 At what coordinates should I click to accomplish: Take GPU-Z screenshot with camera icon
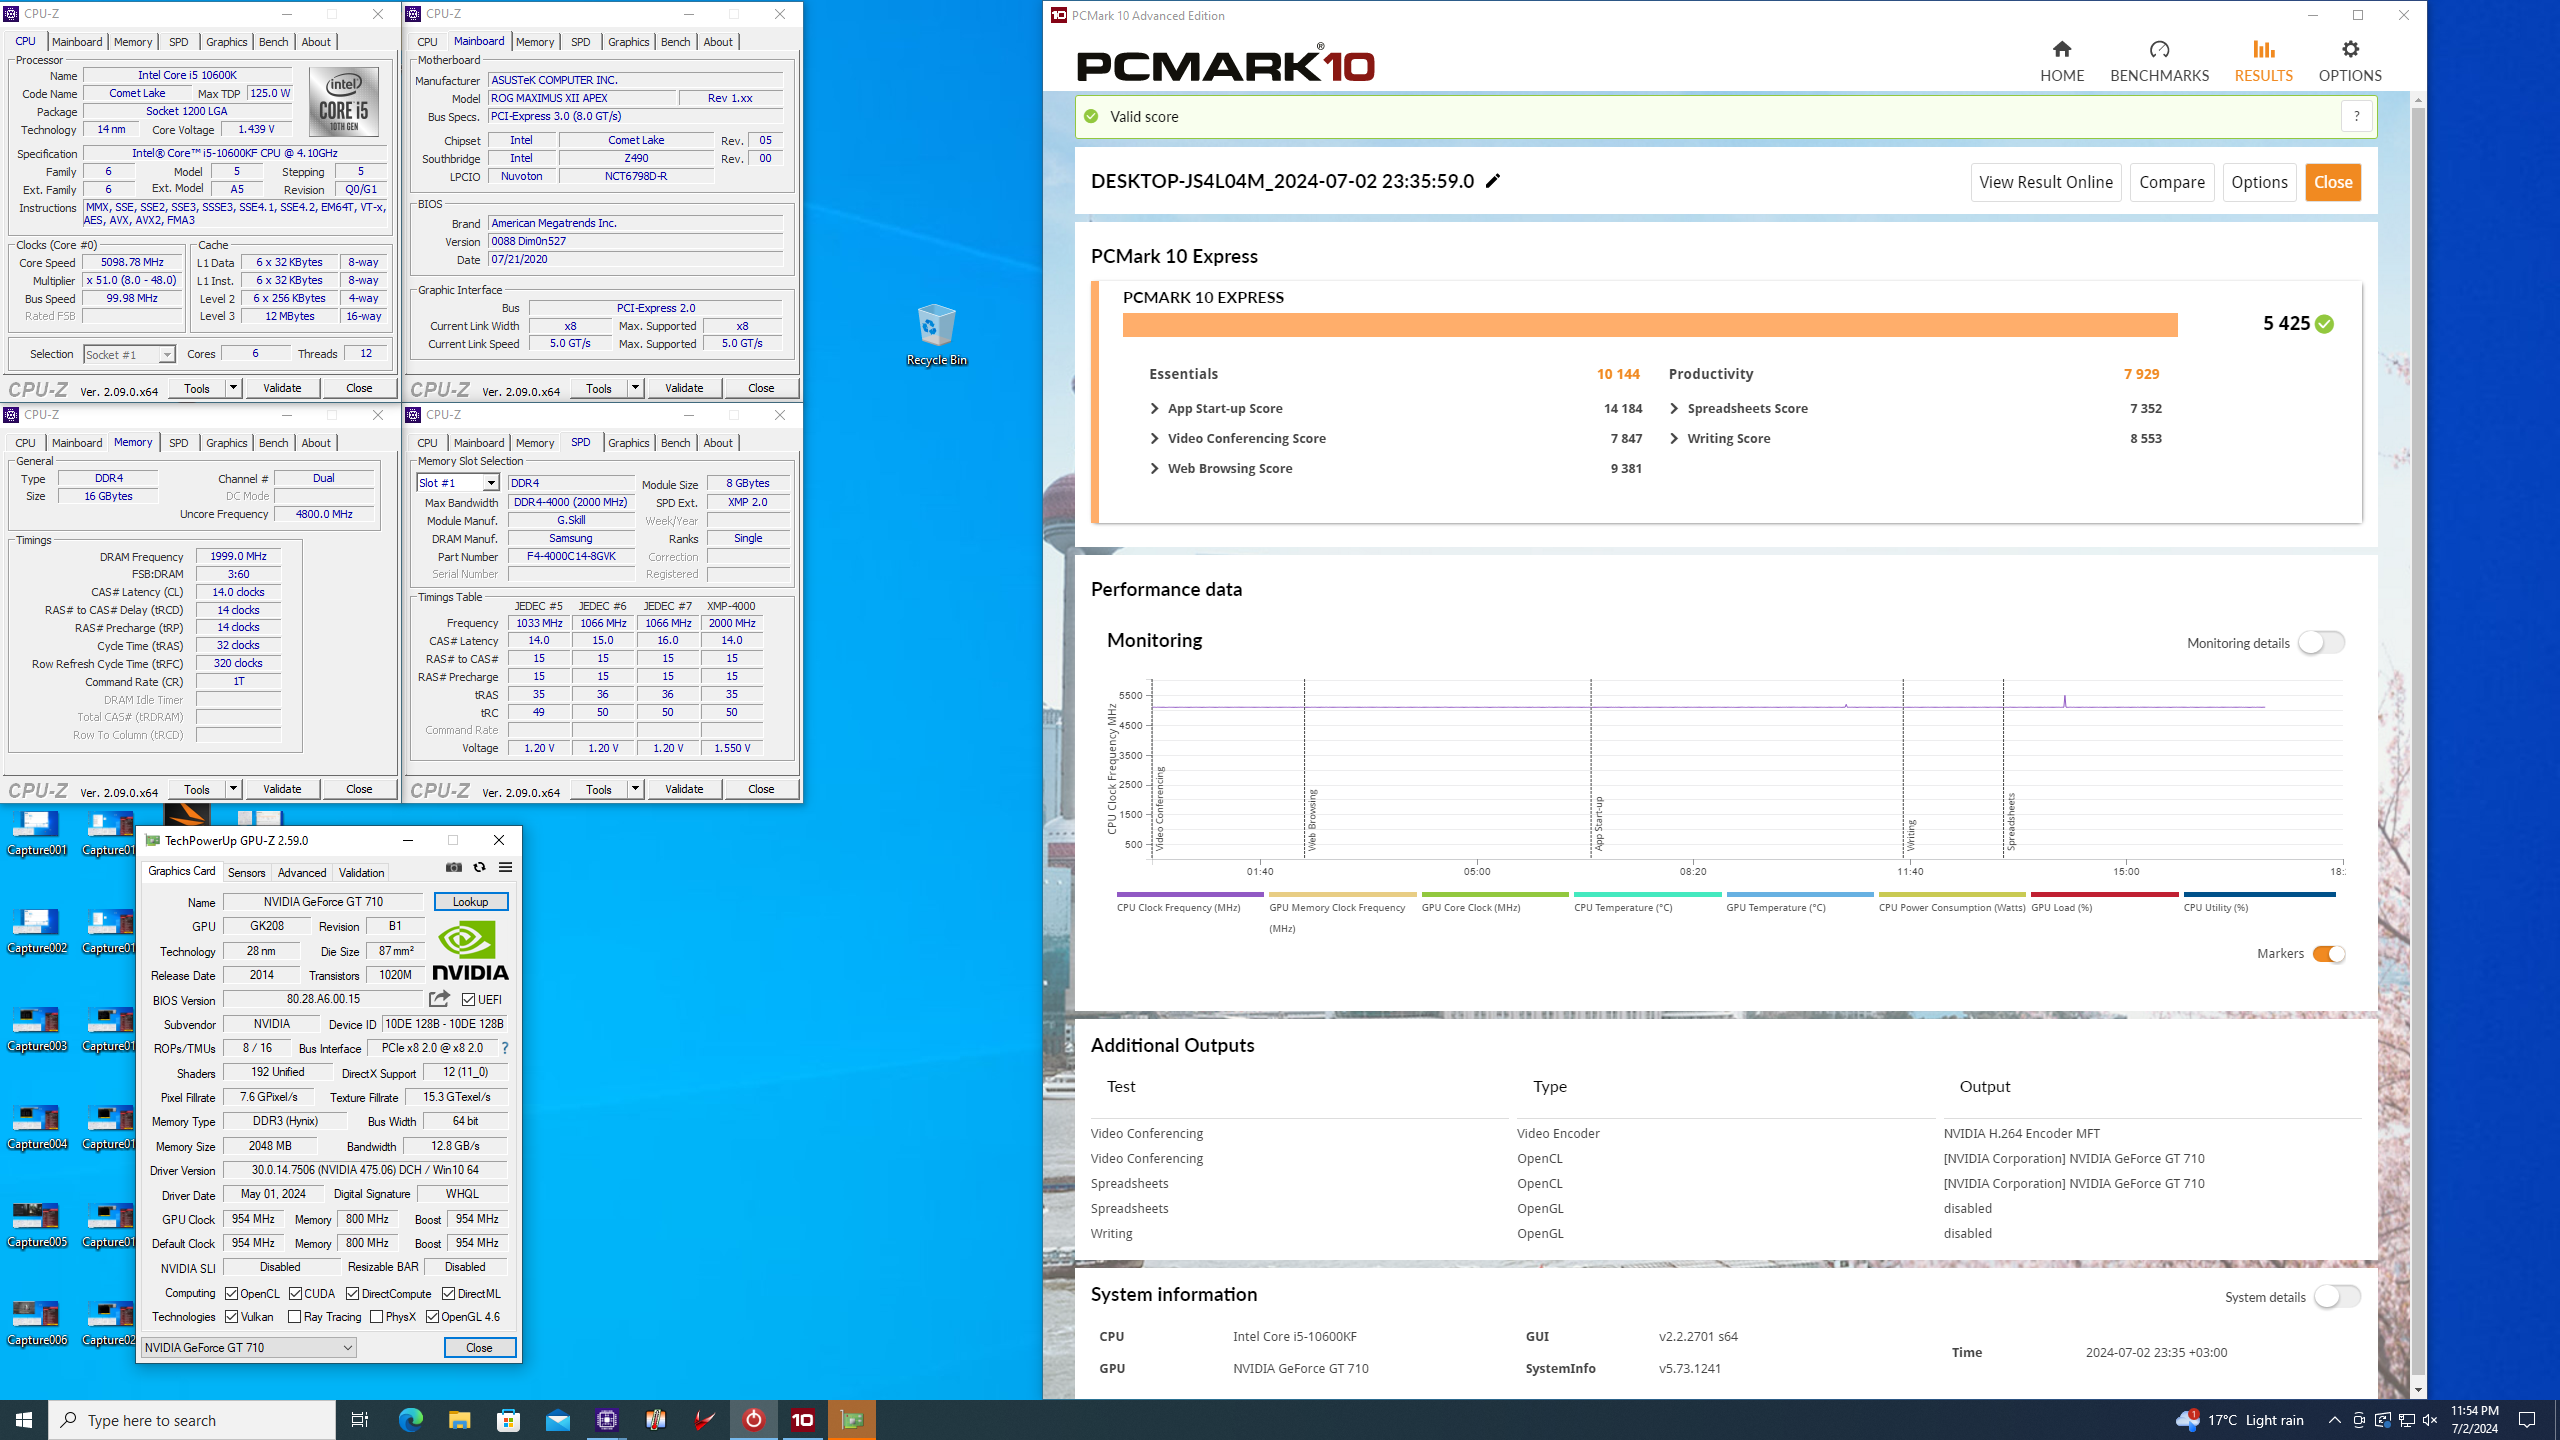point(454,867)
